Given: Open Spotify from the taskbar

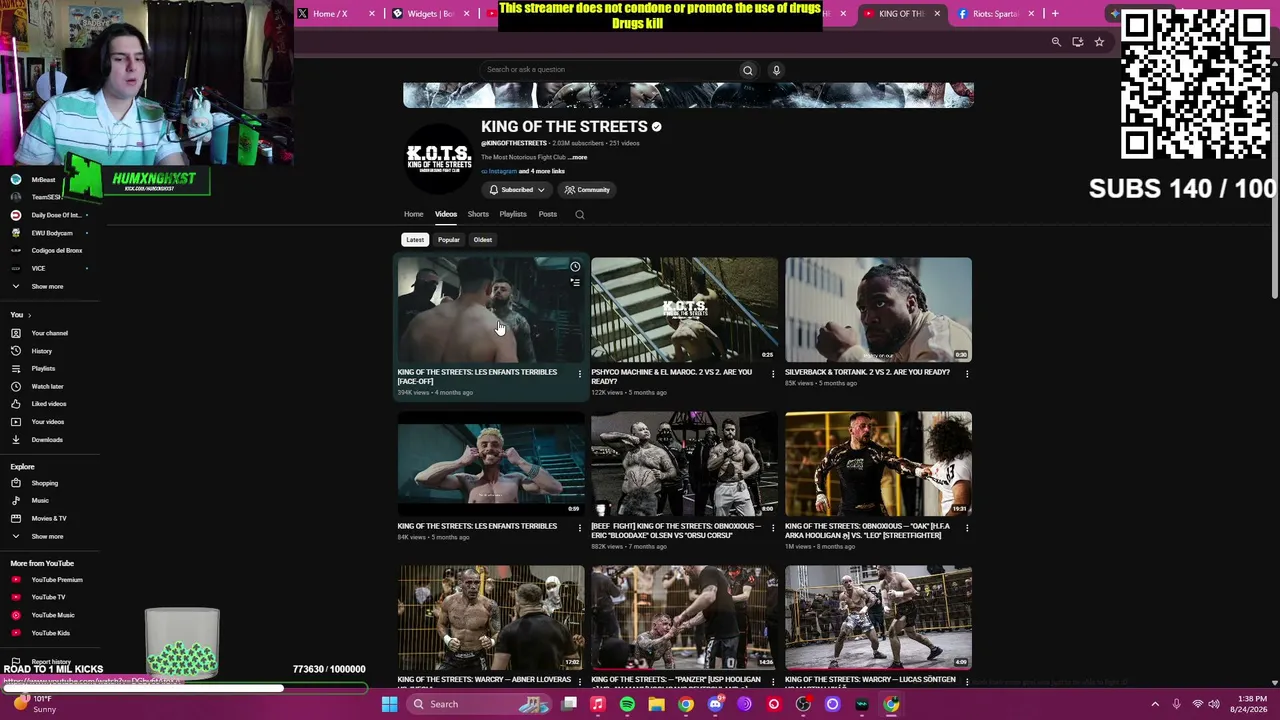Looking at the screenshot, I should coord(627,704).
